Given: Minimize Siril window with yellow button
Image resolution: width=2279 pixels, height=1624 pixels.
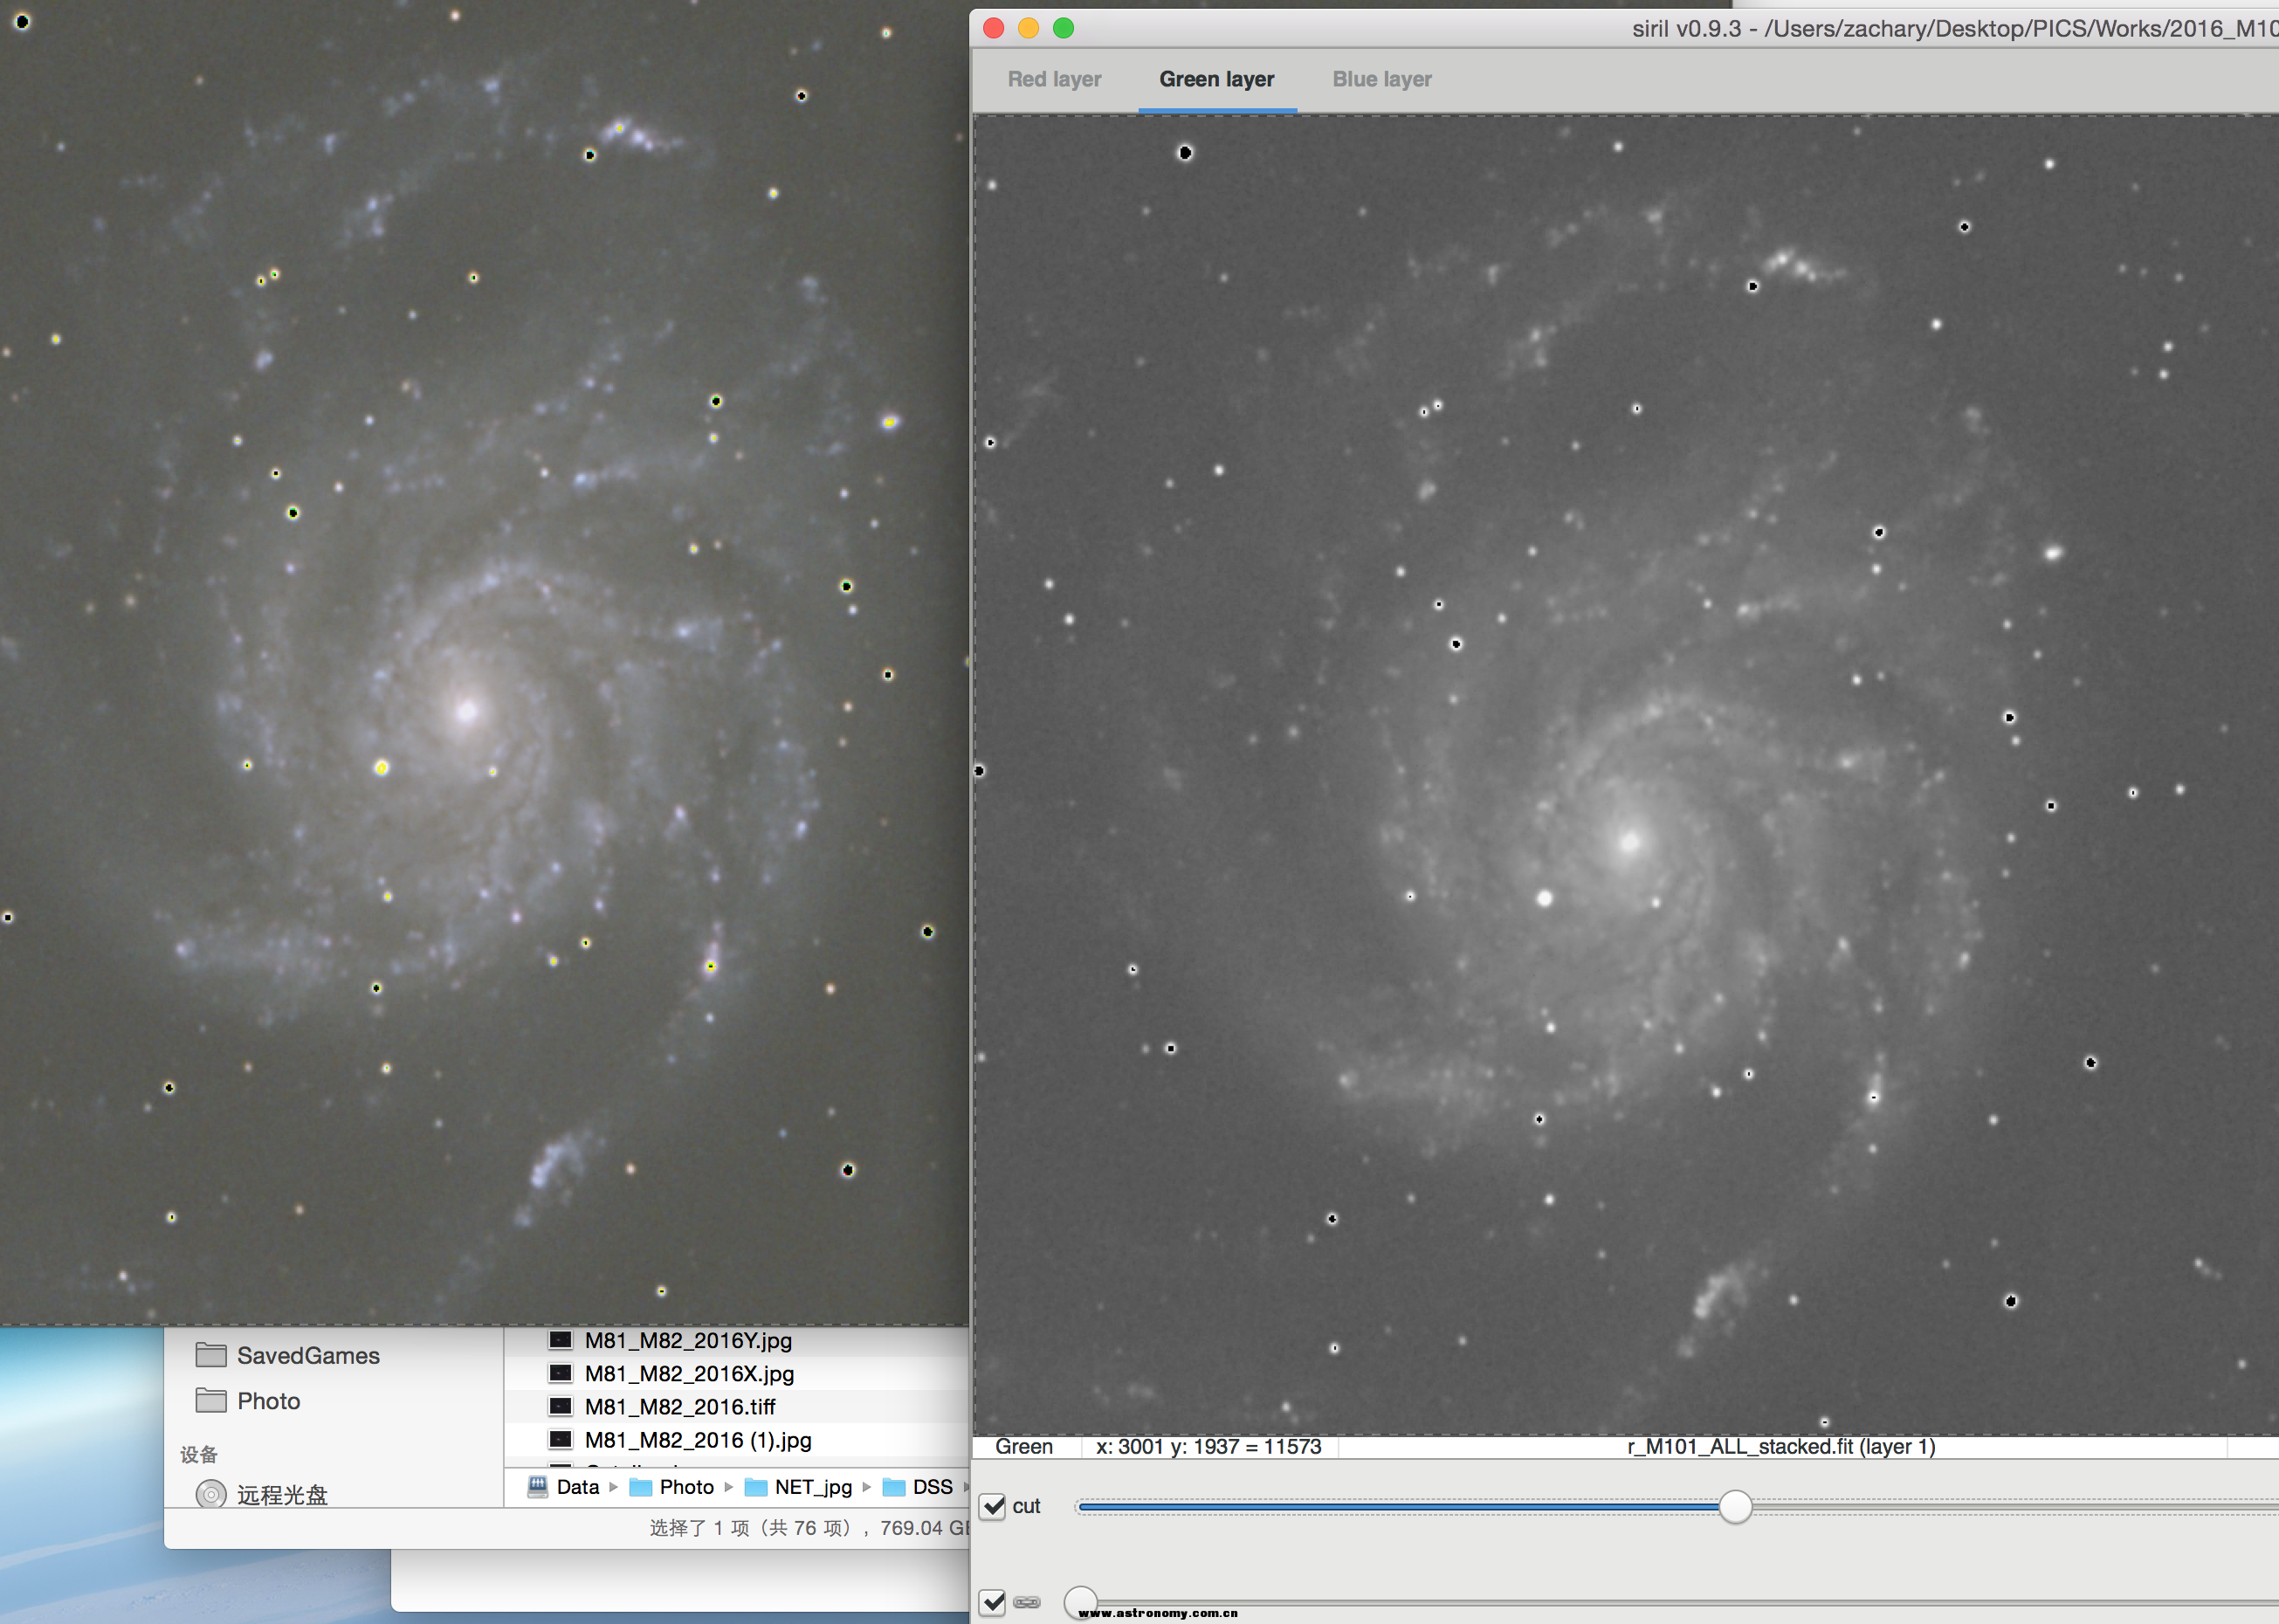Looking at the screenshot, I should point(1029,28).
